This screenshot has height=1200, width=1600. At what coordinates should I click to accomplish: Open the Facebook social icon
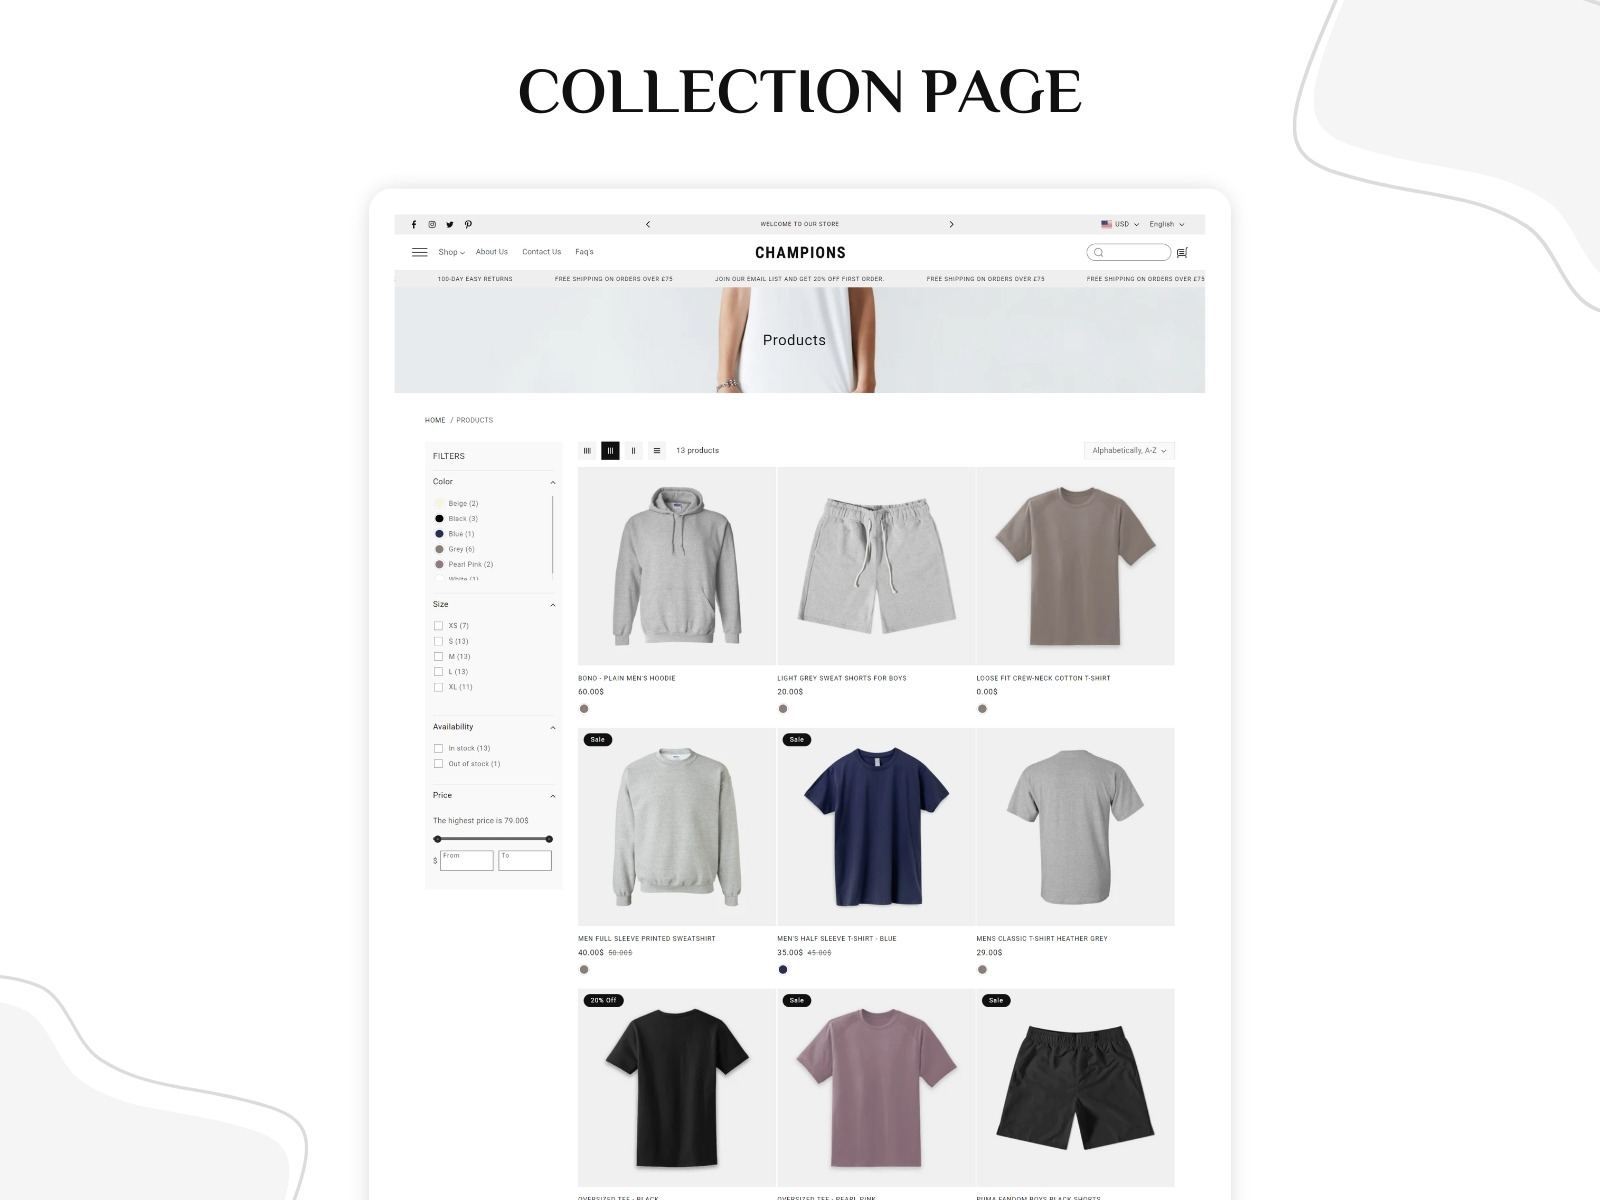pyautogui.click(x=414, y=225)
